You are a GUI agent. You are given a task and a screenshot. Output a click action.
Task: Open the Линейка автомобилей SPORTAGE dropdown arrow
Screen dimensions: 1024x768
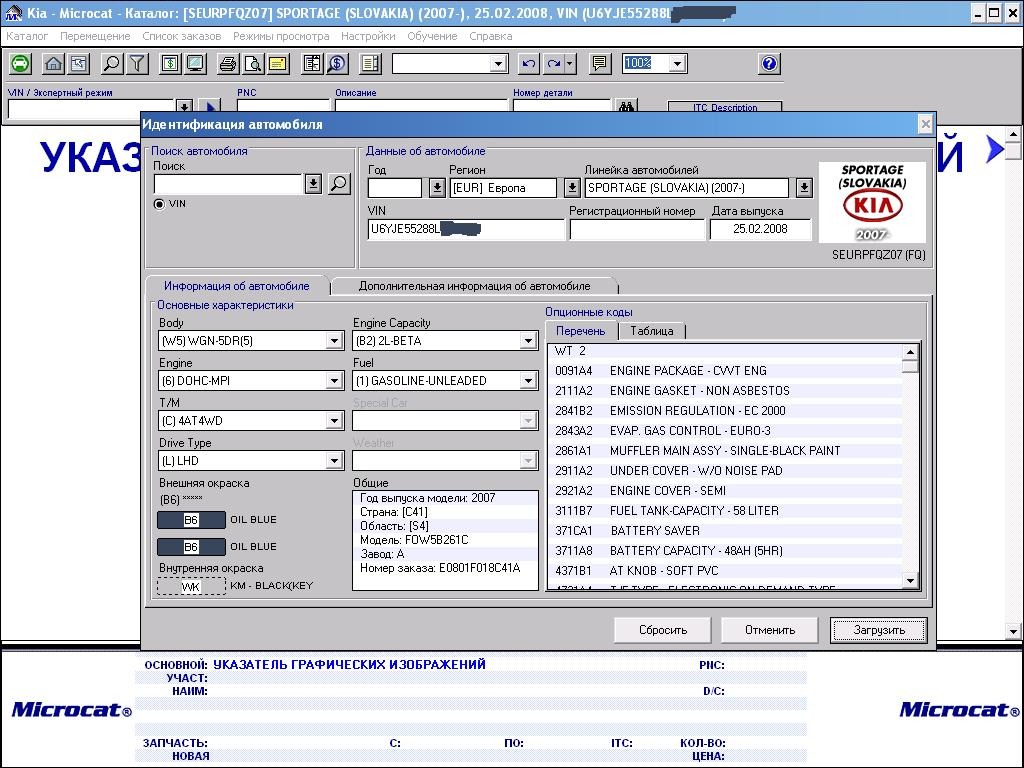coord(804,188)
